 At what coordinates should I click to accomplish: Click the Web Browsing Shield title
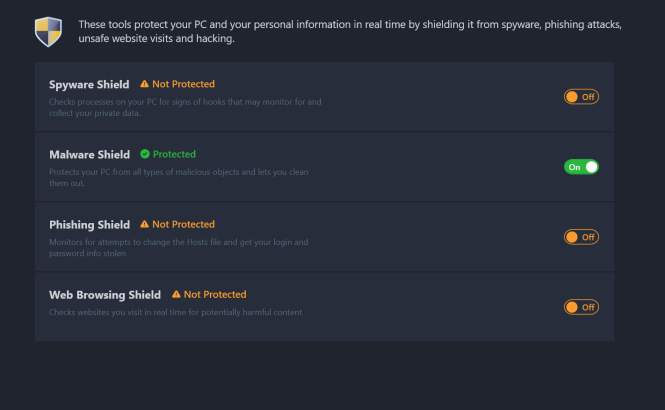[105, 295]
